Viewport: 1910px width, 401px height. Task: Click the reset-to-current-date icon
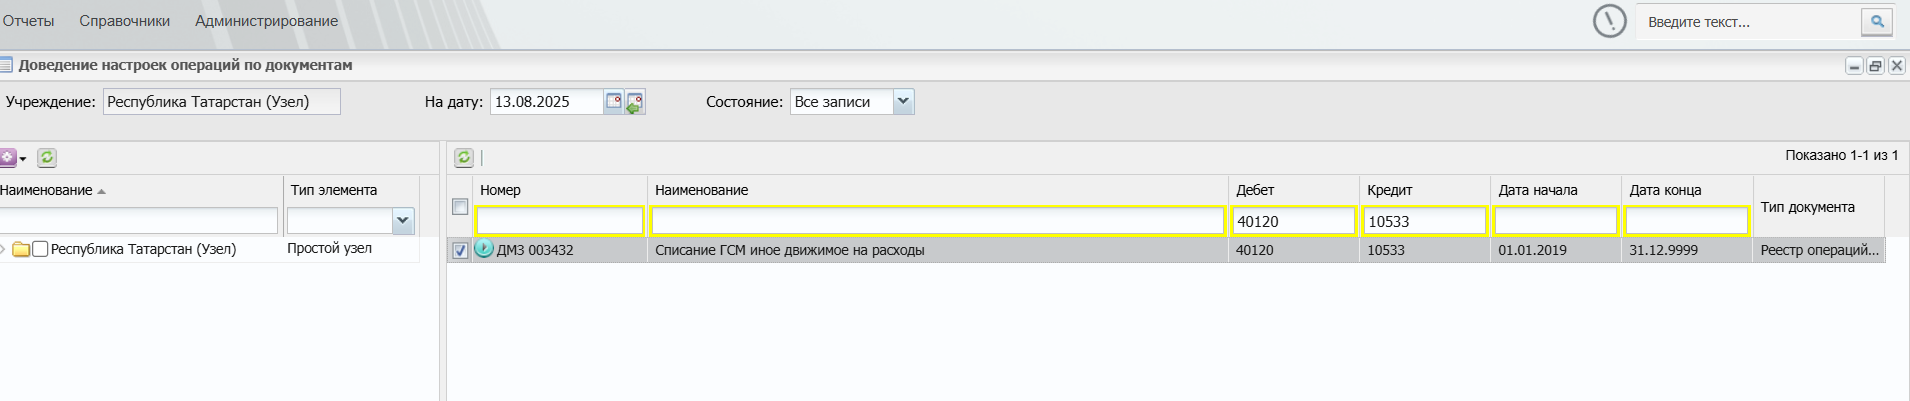pos(635,102)
